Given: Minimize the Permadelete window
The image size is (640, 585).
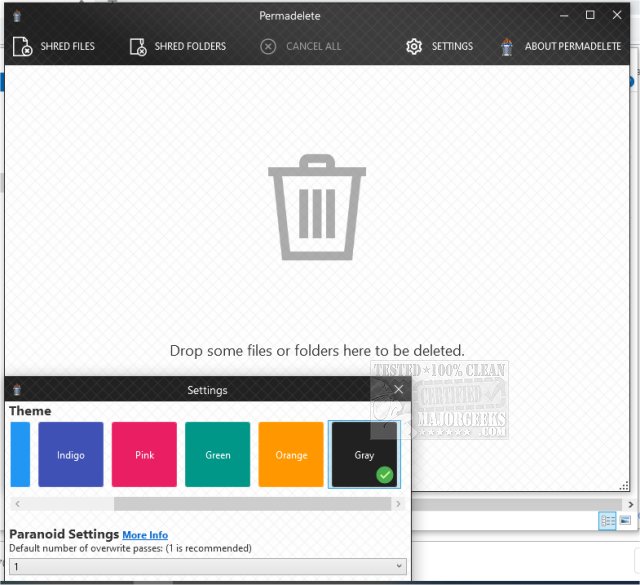Looking at the screenshot, I should [x=564, y=16].
